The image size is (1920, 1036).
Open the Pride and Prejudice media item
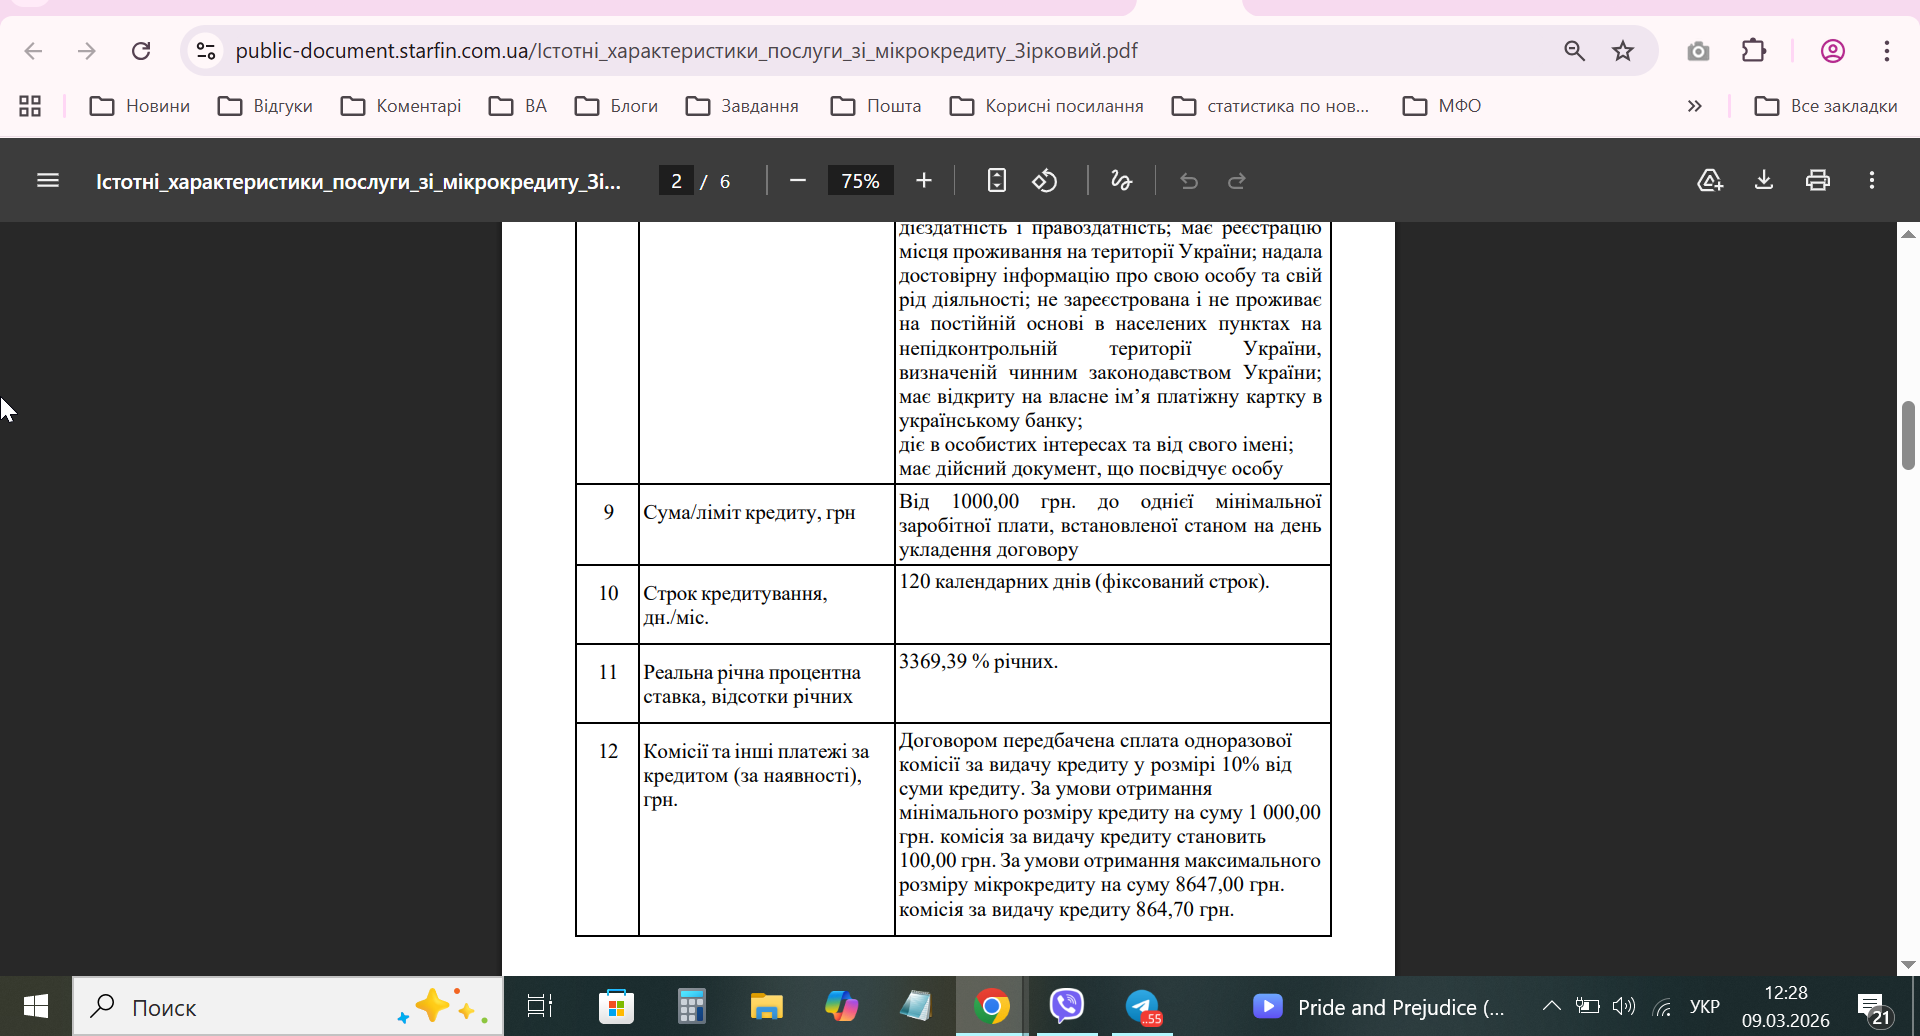(x=1379, y=1007)
